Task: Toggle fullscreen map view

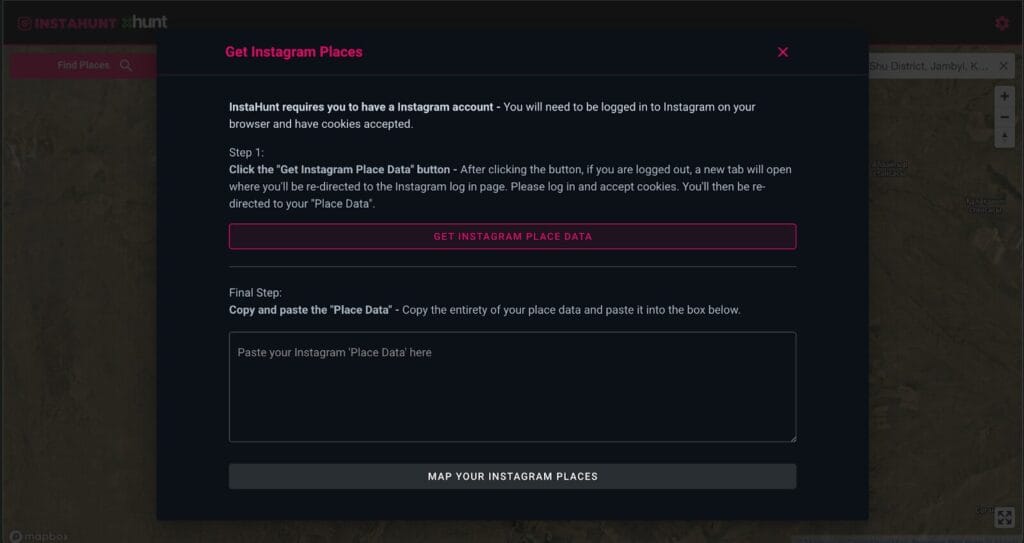Action: (1005, 516)
